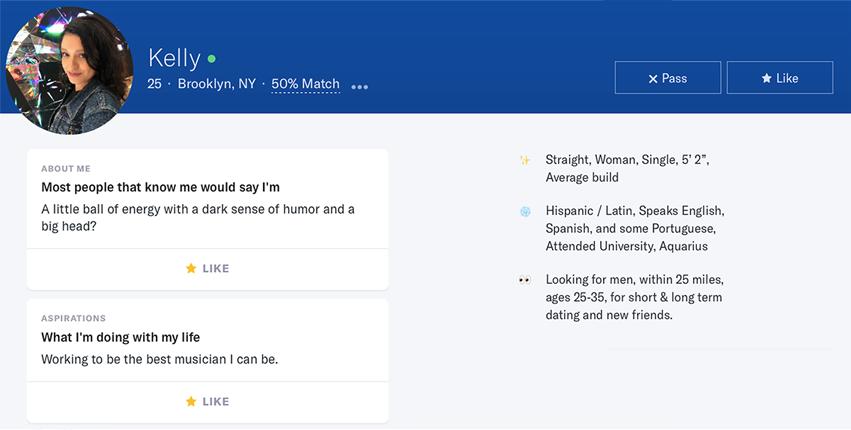Click the Brooklyn, NY location text
Image resolution: width=851 pixels, height=430 pixels.
click(x=216, y=84)
